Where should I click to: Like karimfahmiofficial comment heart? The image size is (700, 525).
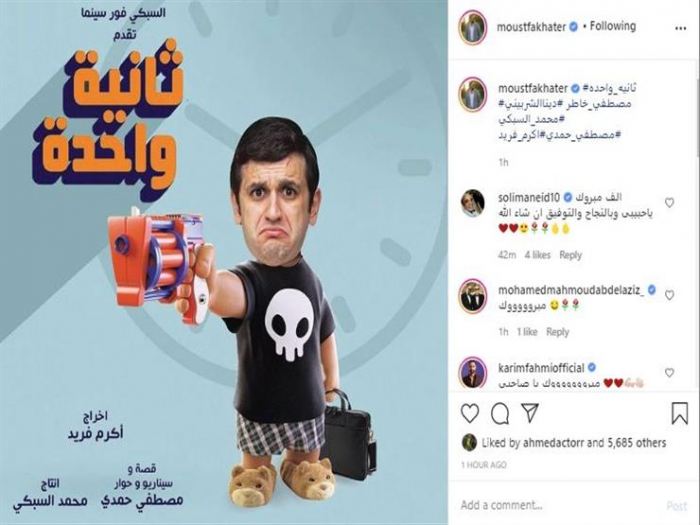pyautogui.click(x=669, y=372)
